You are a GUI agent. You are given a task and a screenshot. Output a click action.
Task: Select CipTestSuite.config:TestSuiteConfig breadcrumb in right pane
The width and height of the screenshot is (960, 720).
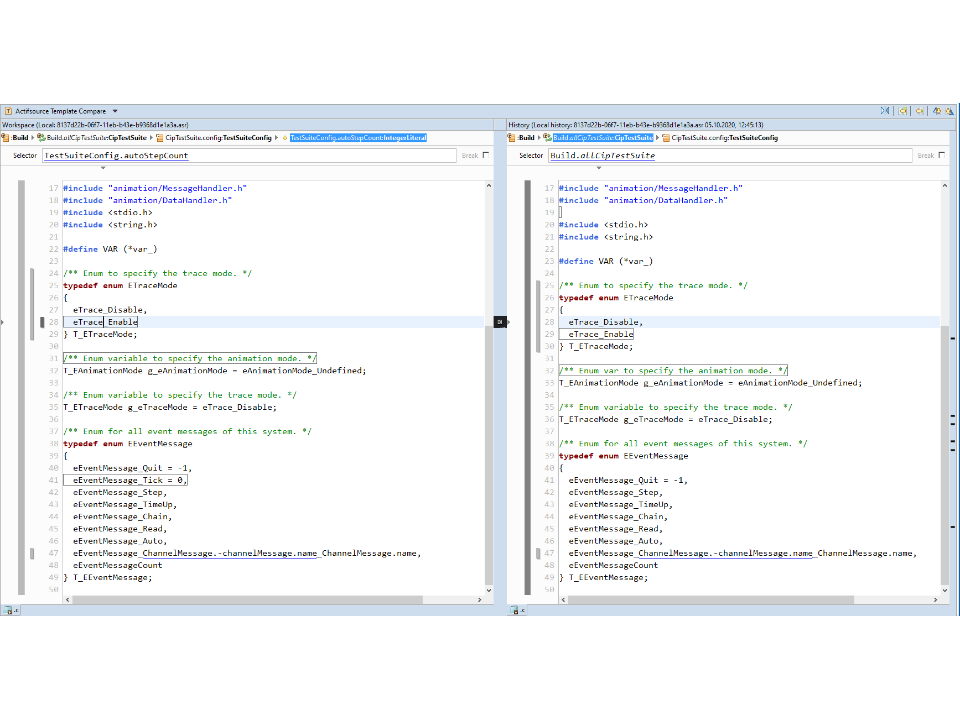(x=724, y=137)
